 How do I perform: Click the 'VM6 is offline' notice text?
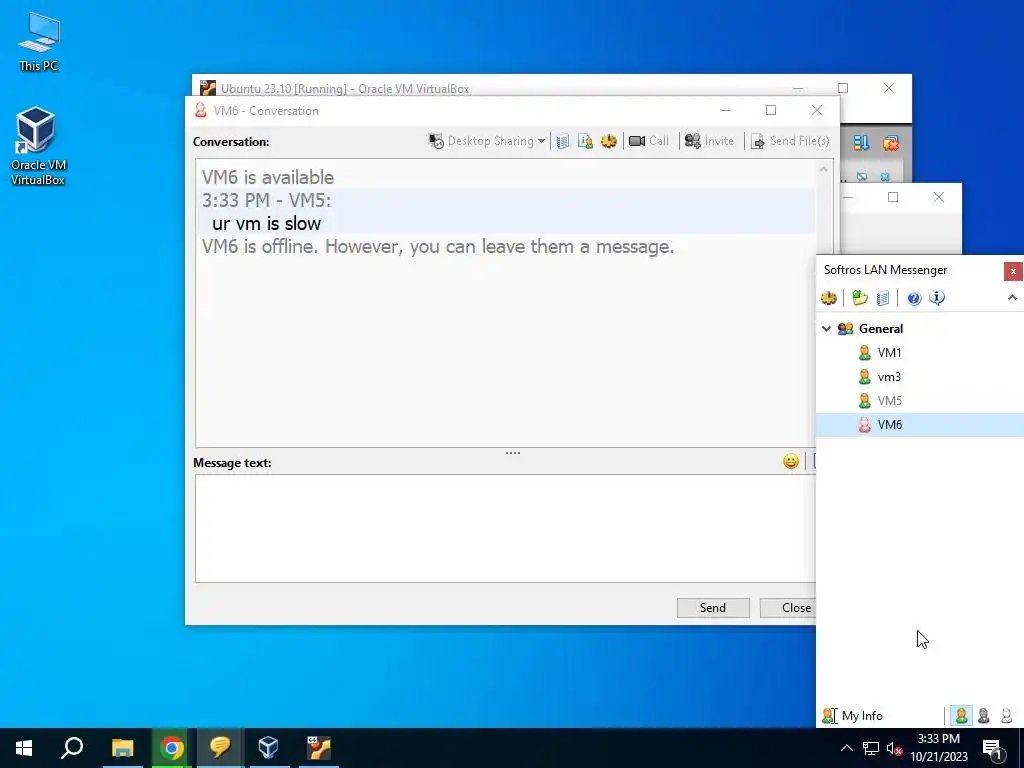click(x=438, y=246)
